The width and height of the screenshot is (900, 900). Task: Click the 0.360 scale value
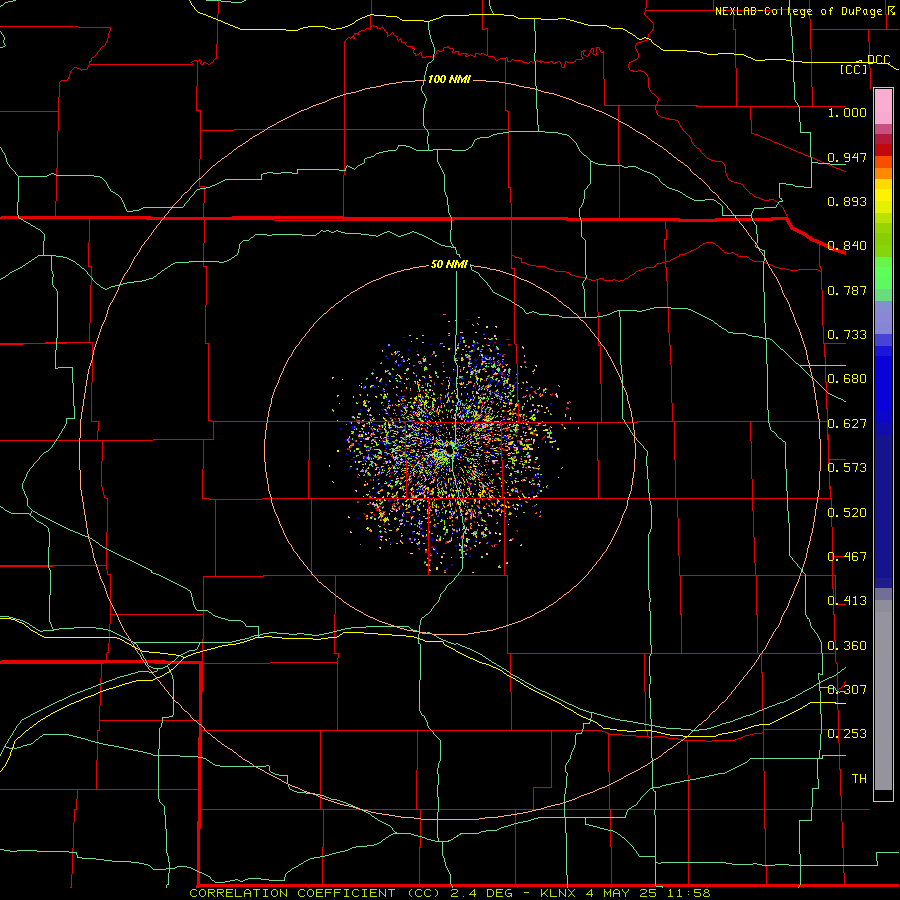(847, 646)
